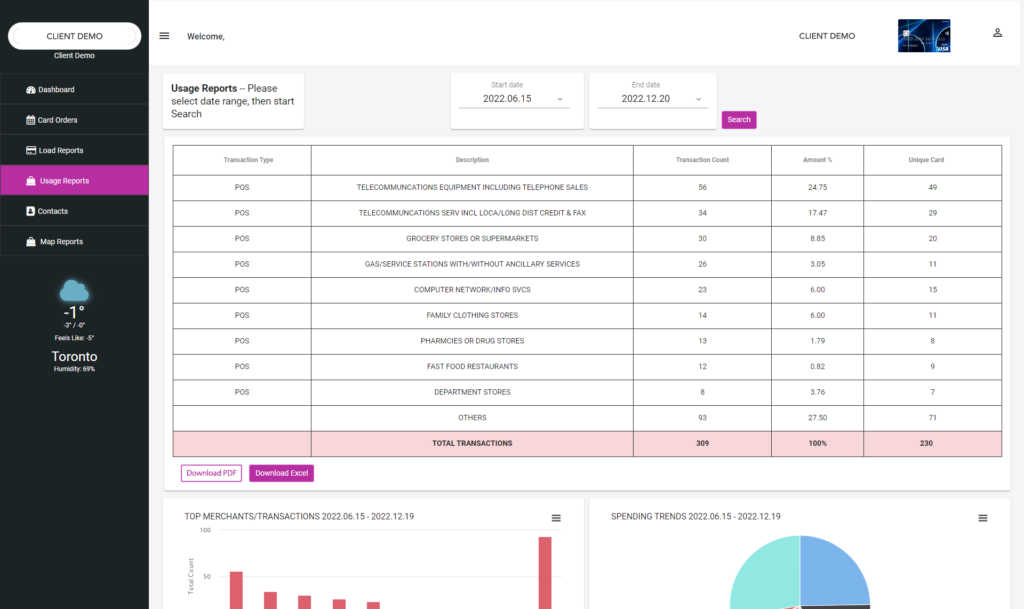Image resolution: width=1024 pixels, height=609 pixels.
Task: Expand the End date dropdown arrow
Action: [698, 99]
